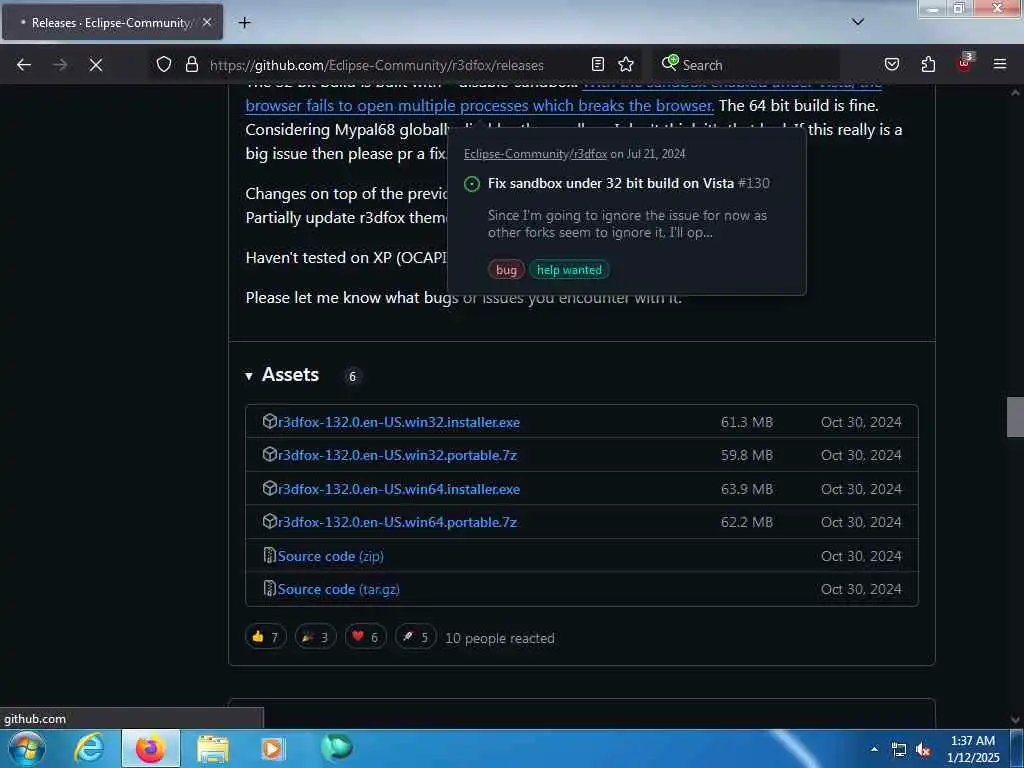
Task: Click the muted volume tray icon
Action: coord(923,750)
